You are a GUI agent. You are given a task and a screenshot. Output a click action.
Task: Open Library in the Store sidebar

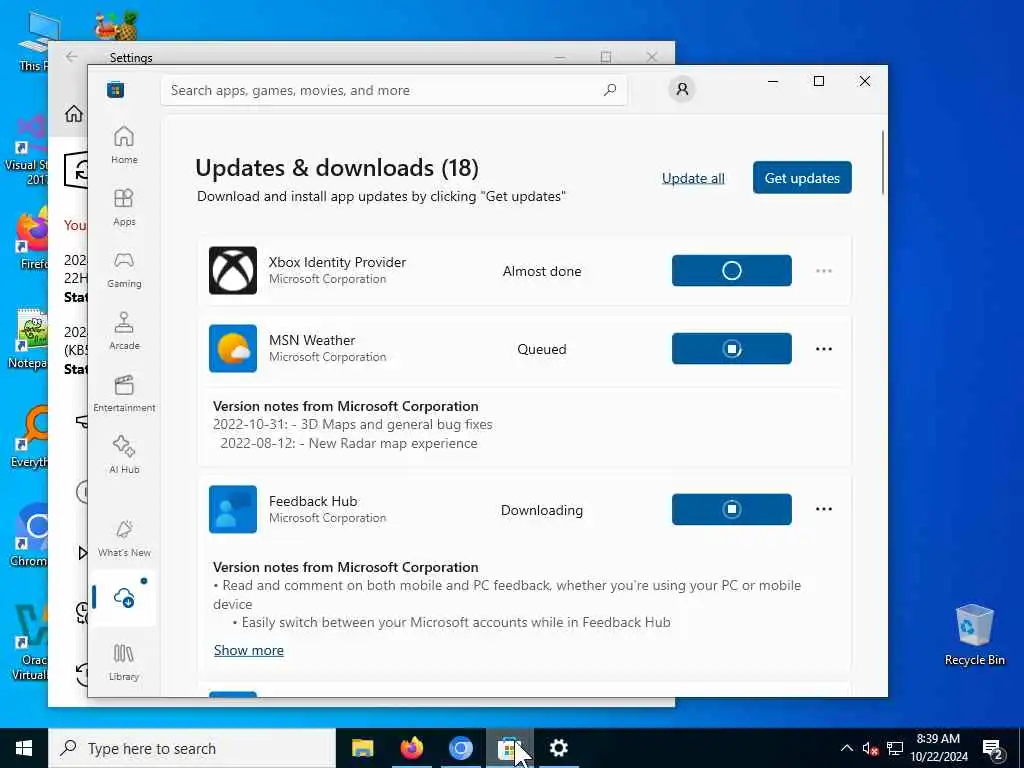[x=124, y=662]
